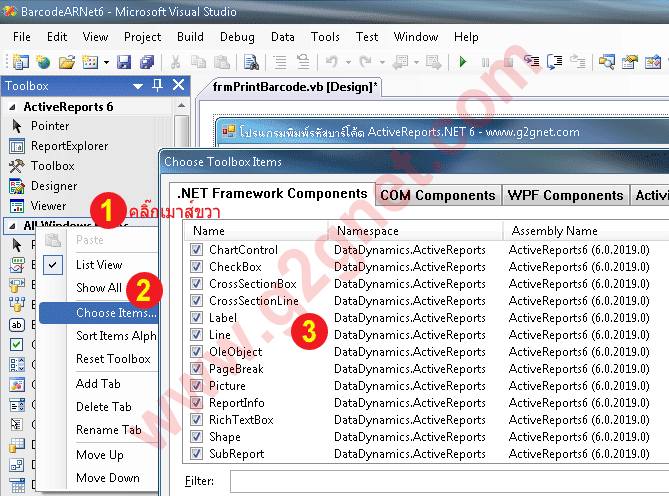Click the New Web Site globe icon
The height and width of the screenshot is (496, 669).
pyautogui.click(x=43, y=62)
